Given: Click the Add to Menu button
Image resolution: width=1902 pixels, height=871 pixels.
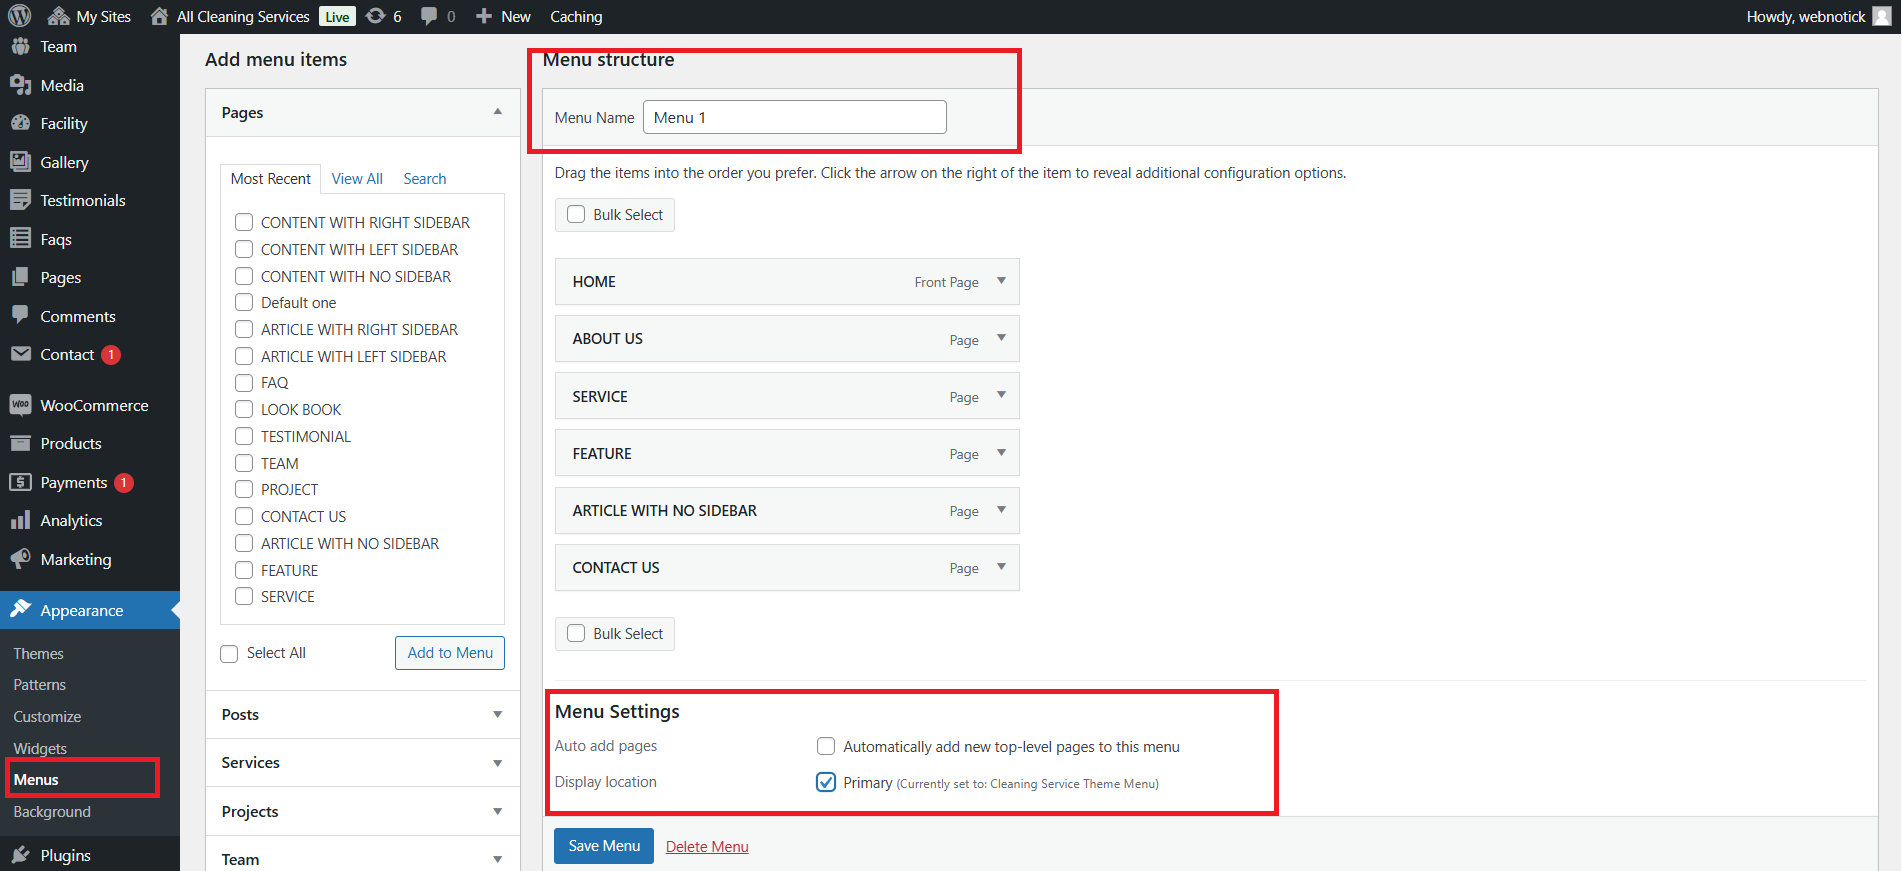Looking at the screenshot, I should (450, 653).
